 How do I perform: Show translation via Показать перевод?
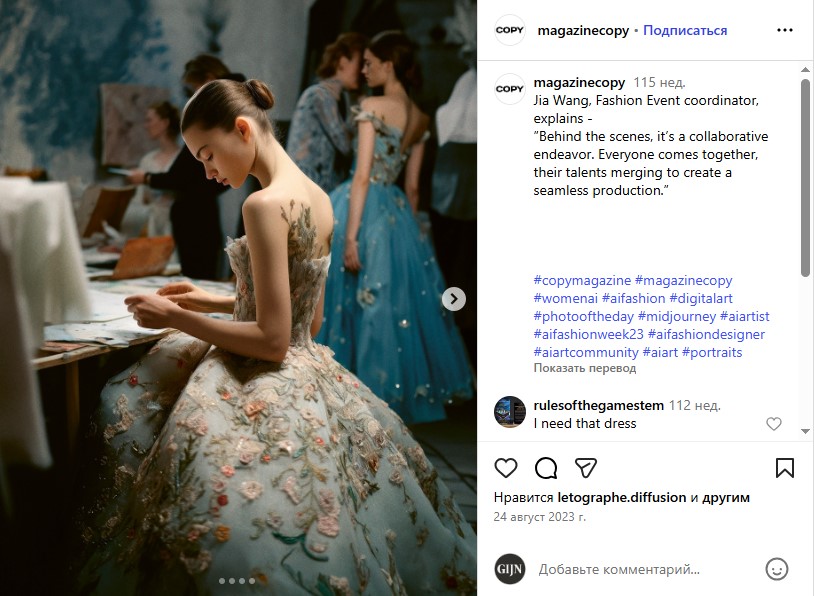[x=585, y=368]
